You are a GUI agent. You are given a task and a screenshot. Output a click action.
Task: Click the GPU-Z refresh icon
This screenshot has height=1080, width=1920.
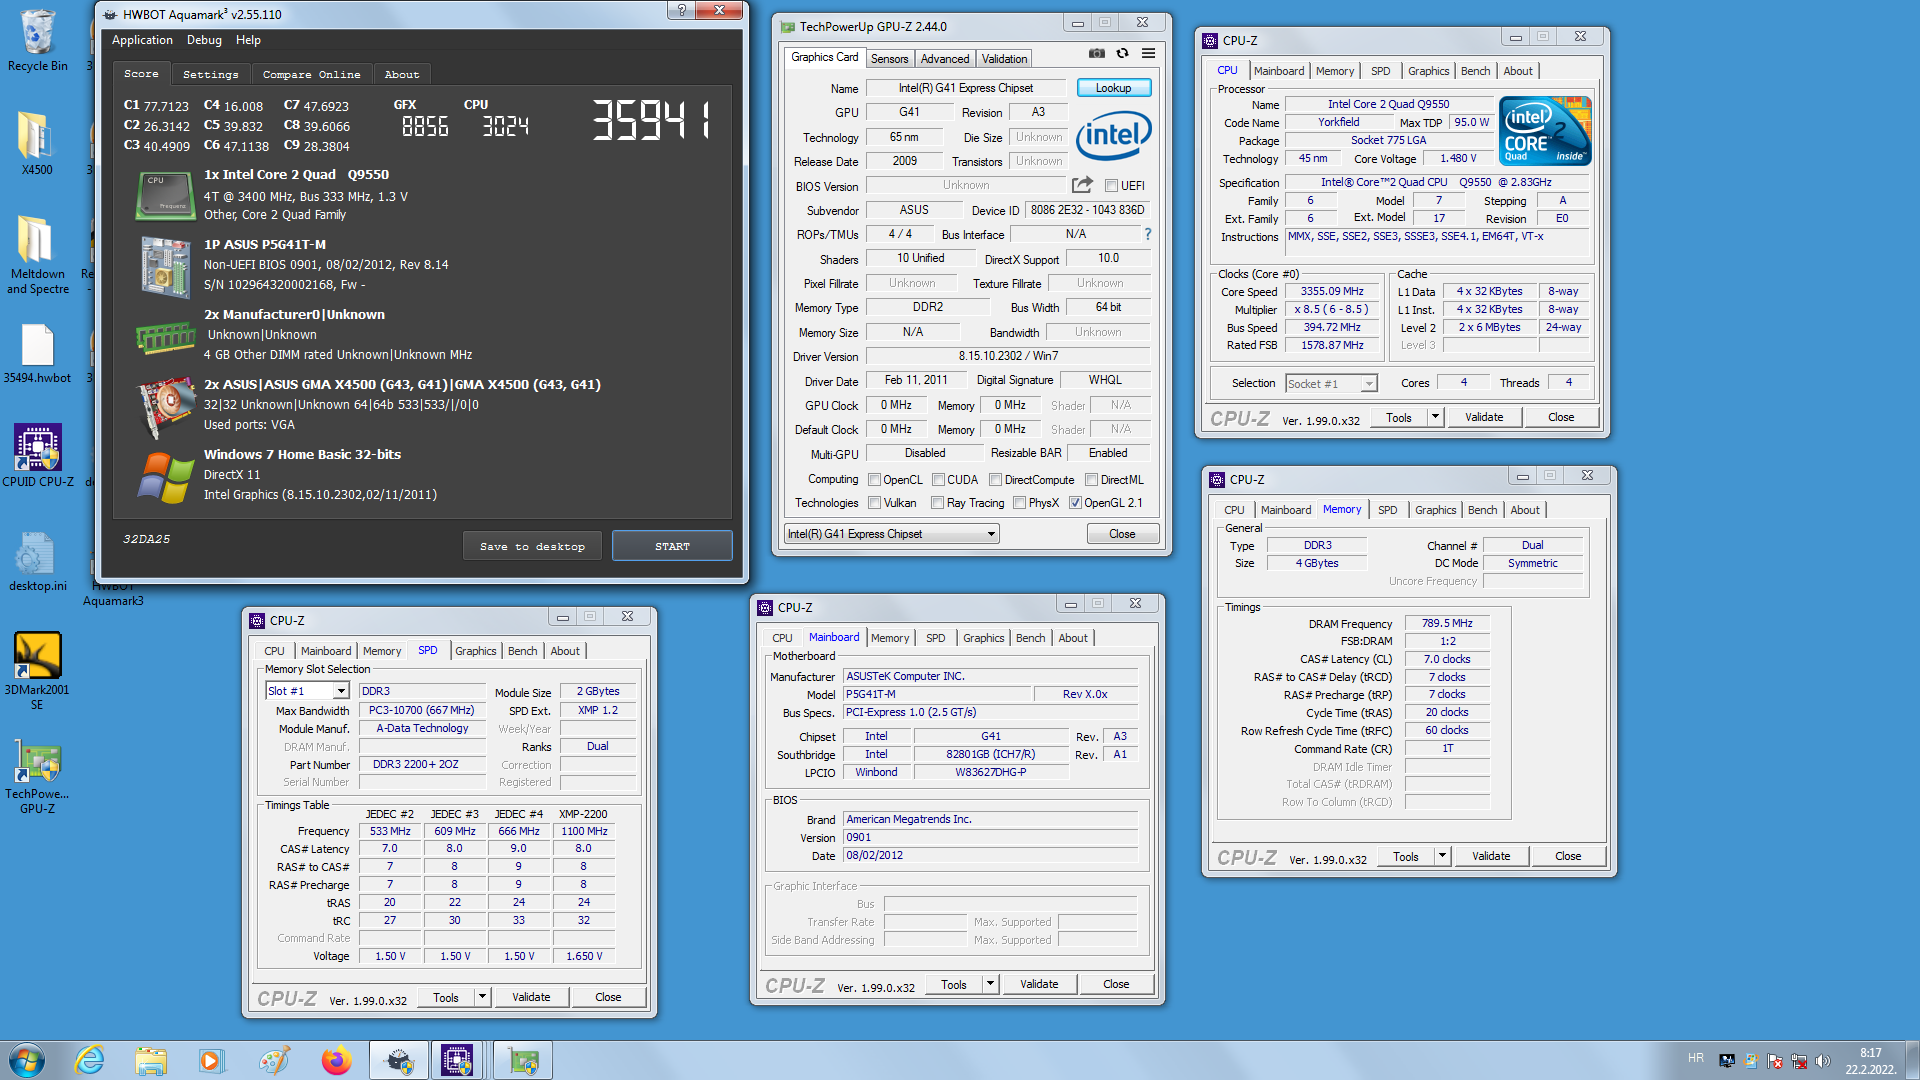point(1122,53)
